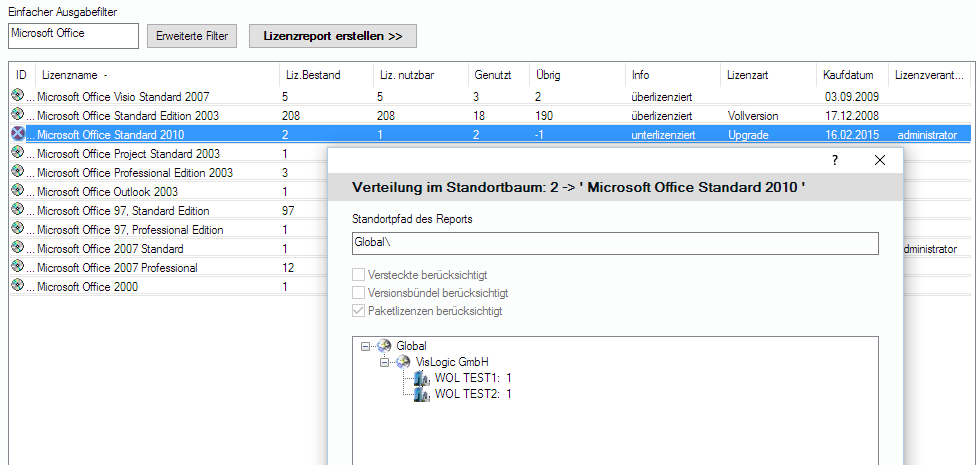The height and width of the screenshot is (465, 977).
Task: Sort by the Lizenzverant... column header
Action: [930, 75]
